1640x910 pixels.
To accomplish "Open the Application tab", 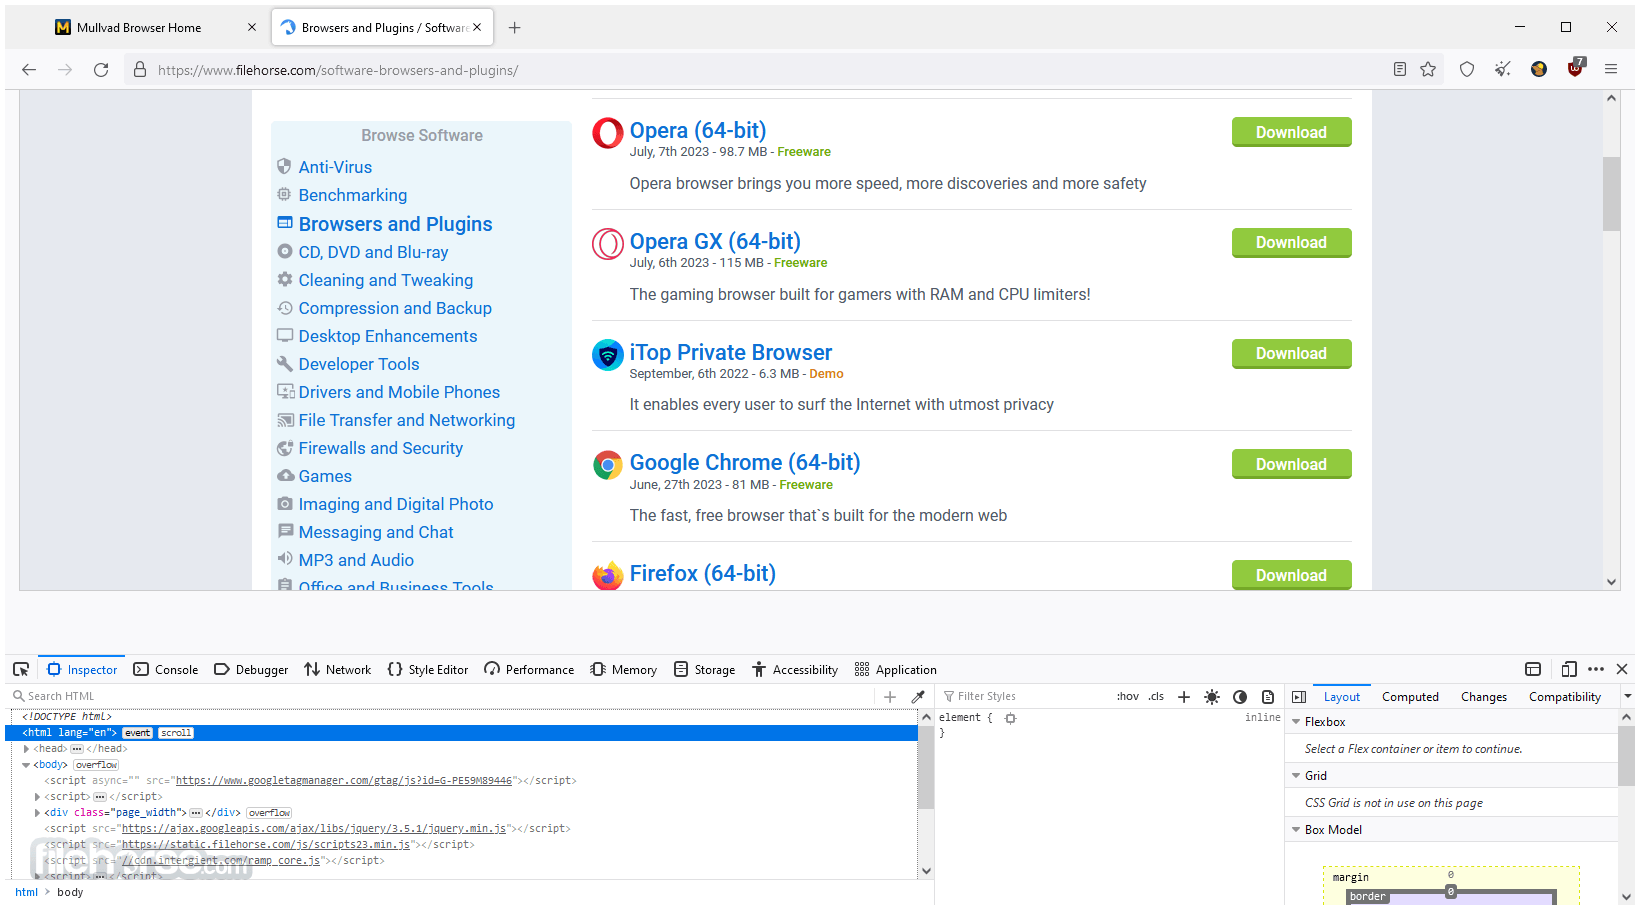I will coord(896,670).
